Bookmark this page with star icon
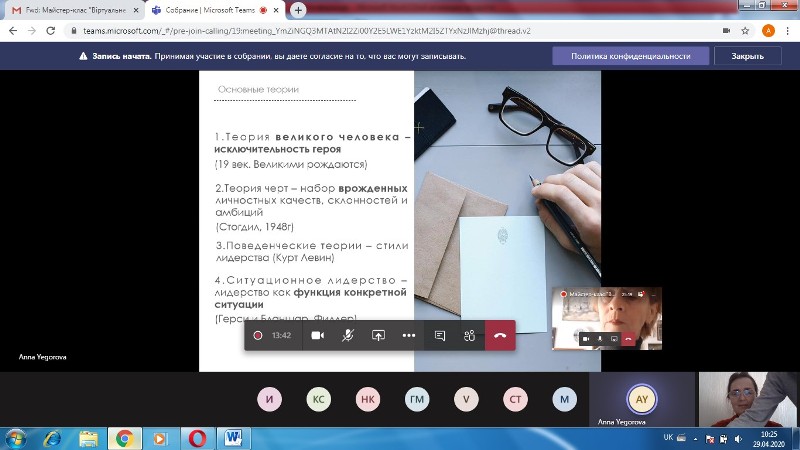This screenshot has width=800, height=450. click(x=746, y=31)
